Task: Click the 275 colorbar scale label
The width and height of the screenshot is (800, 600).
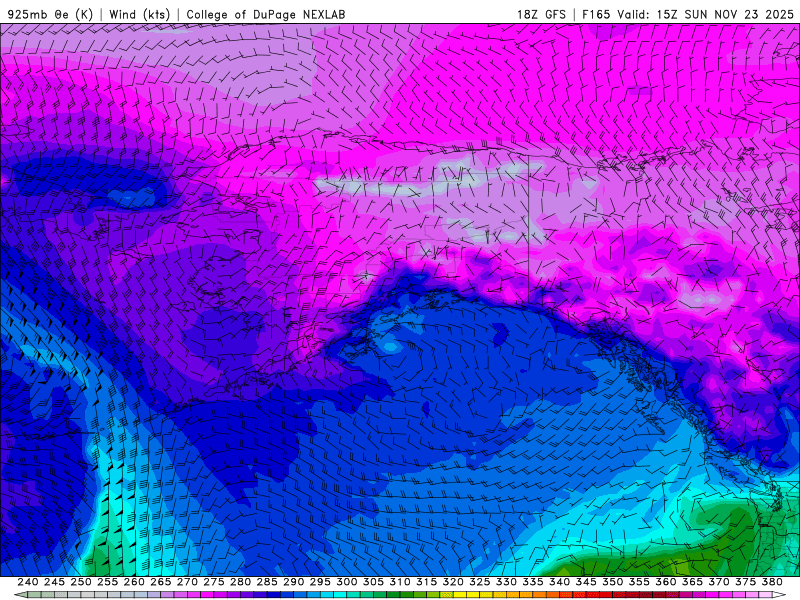Action: tap(214, 582)
